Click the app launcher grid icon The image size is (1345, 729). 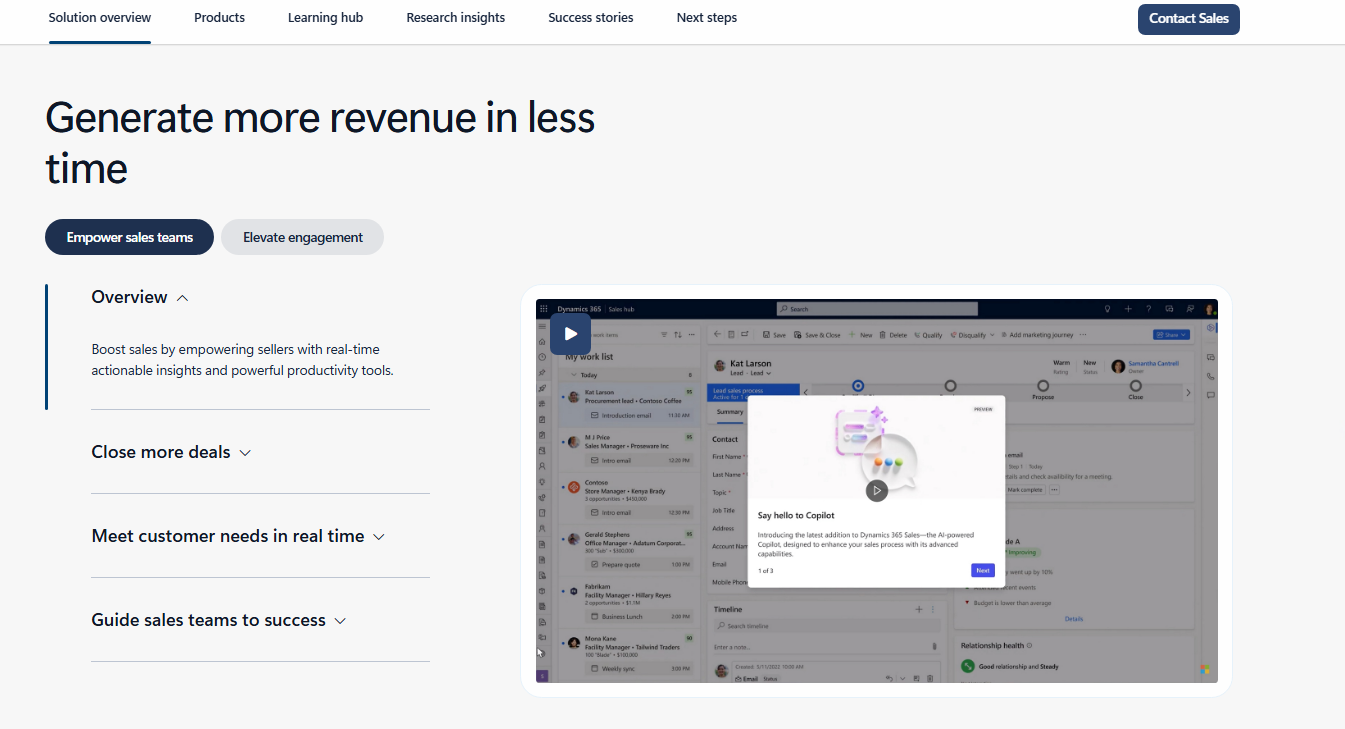click(543, 309)
